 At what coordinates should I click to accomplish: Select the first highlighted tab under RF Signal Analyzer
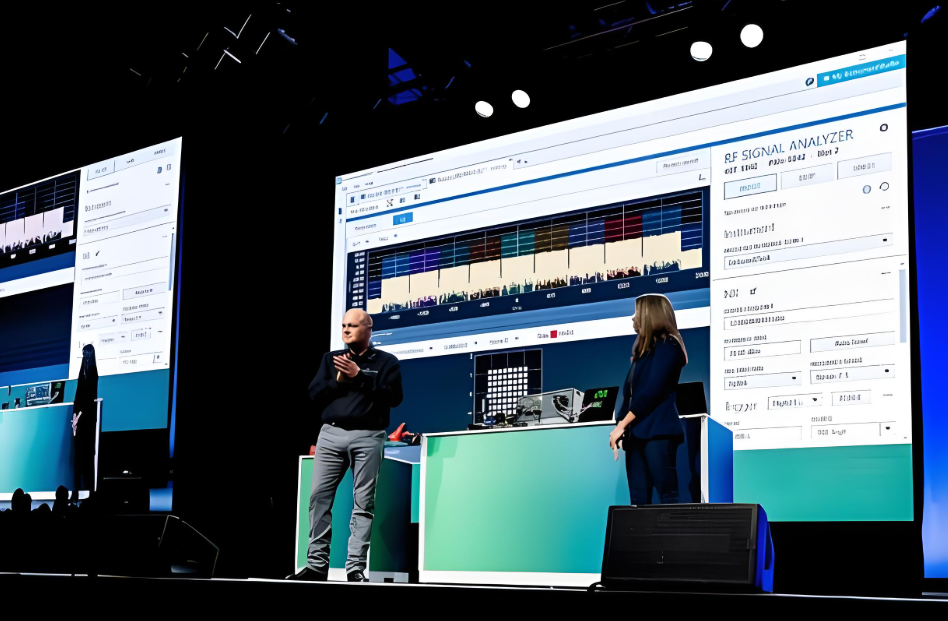coord(749,186)
